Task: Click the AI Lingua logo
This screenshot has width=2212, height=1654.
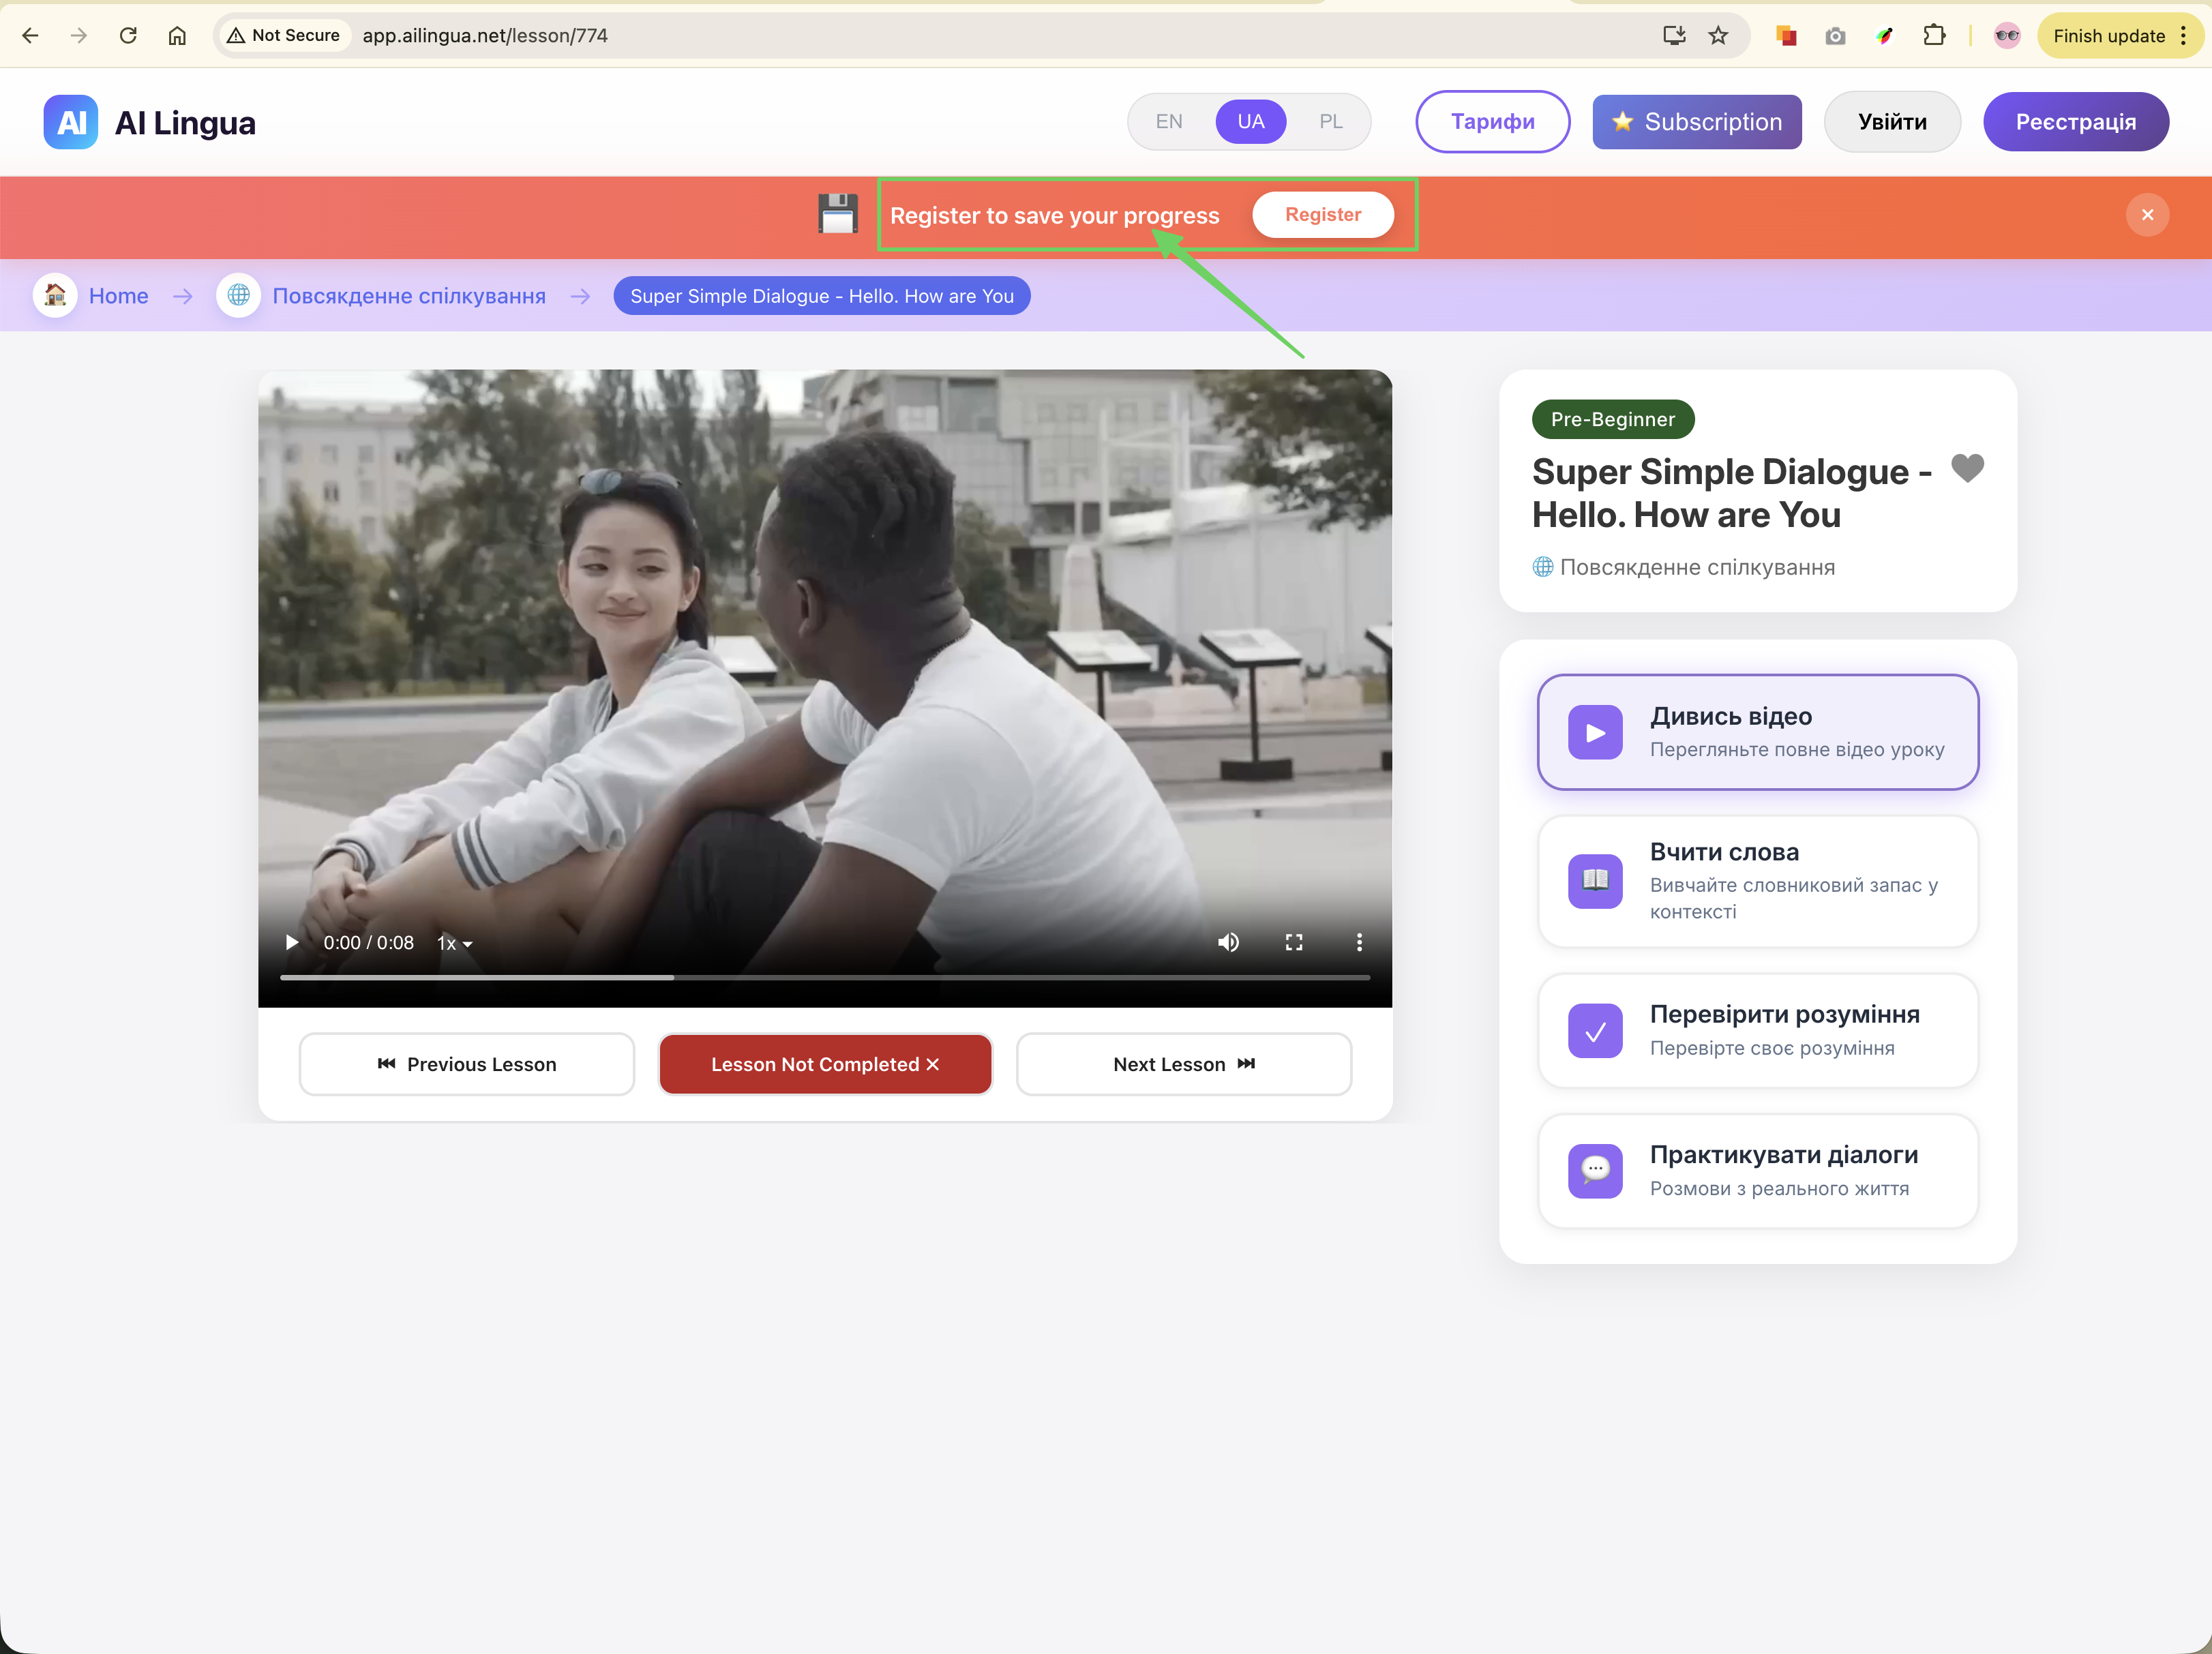Action: (70, 122)
